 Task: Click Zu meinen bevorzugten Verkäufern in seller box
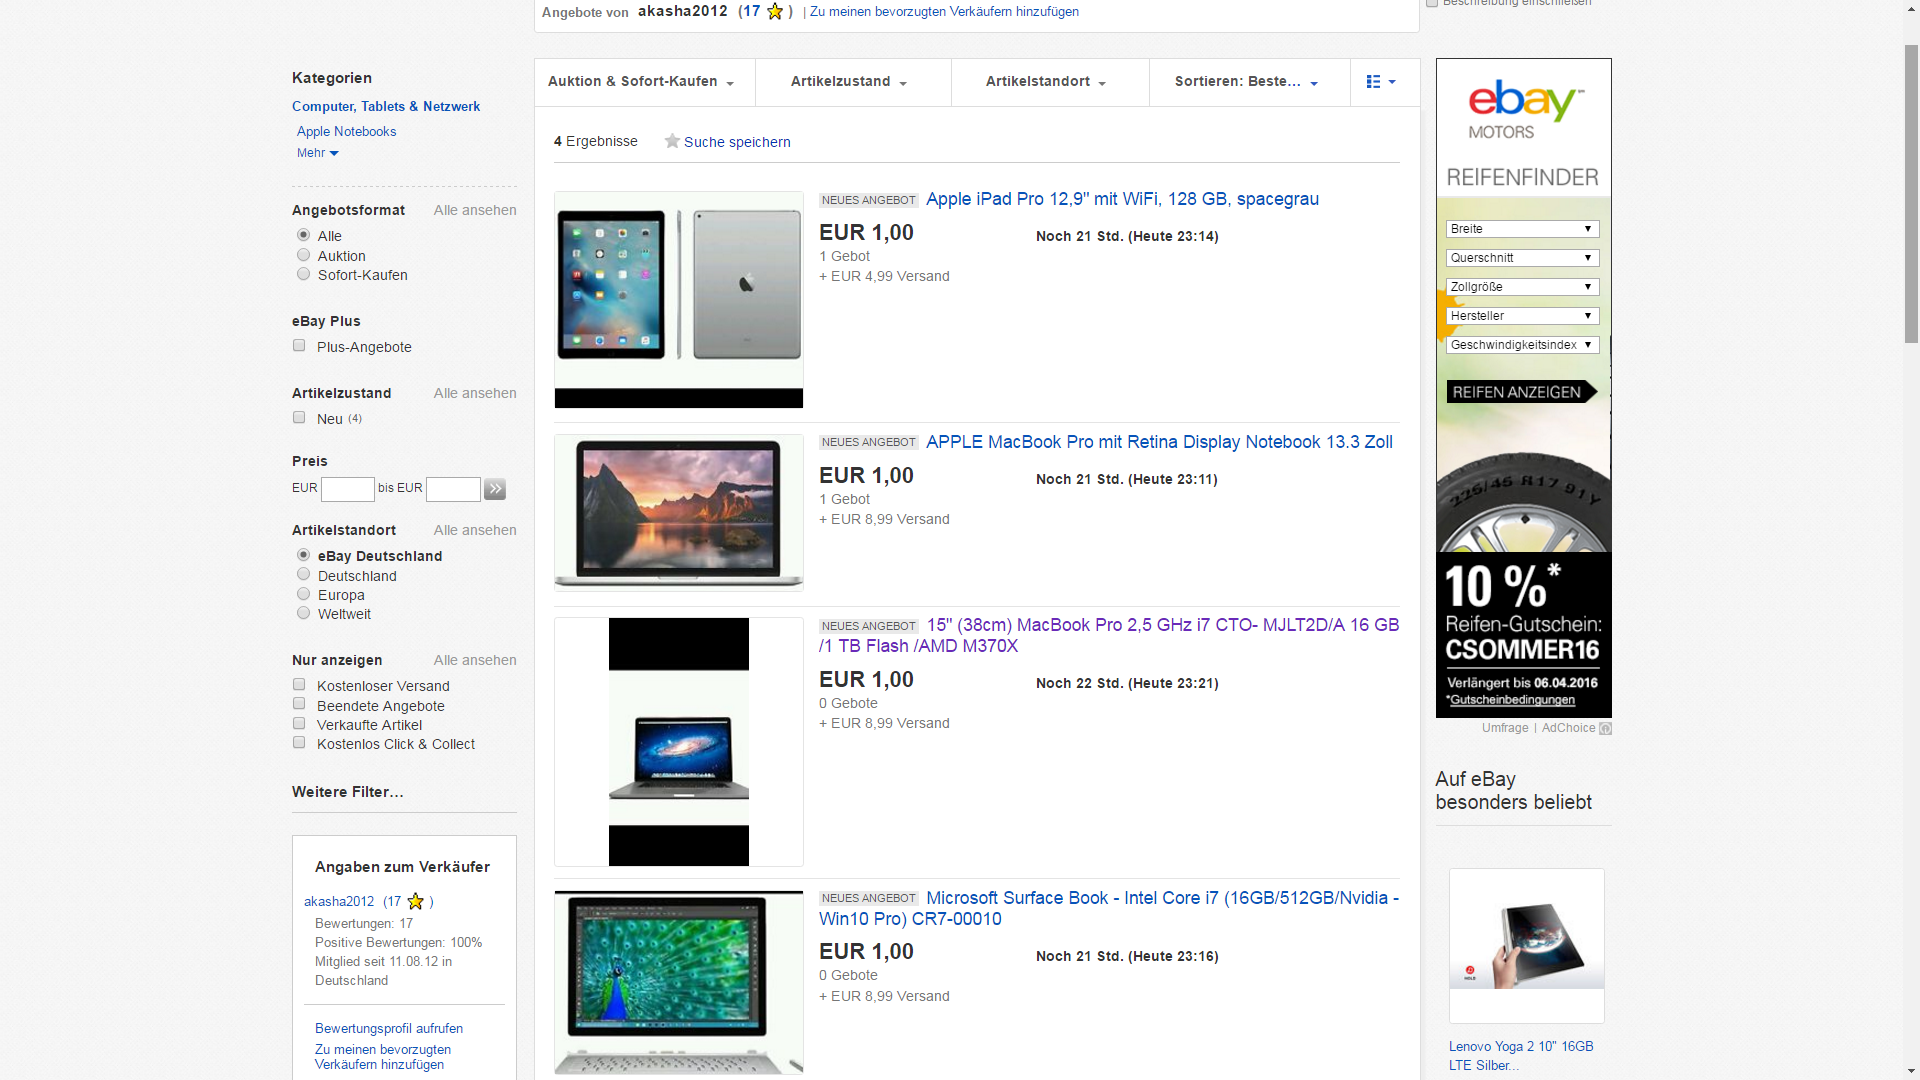[383, 1057]
